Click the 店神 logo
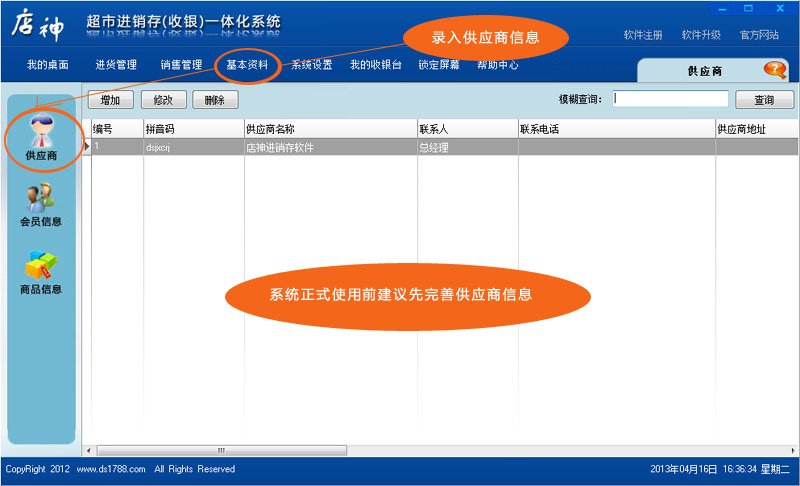The height and width of the screenshot is (486, 800). click(x=38, y=25)
